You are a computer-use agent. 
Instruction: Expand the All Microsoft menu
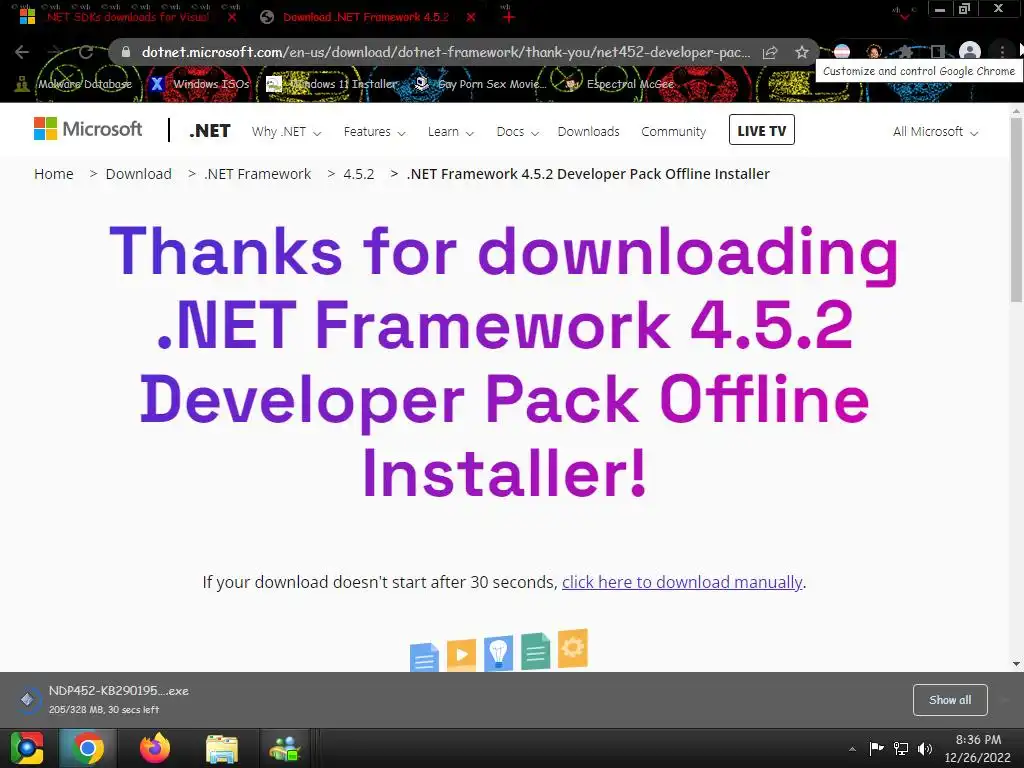pyautogui.click(x=935, y=132)
